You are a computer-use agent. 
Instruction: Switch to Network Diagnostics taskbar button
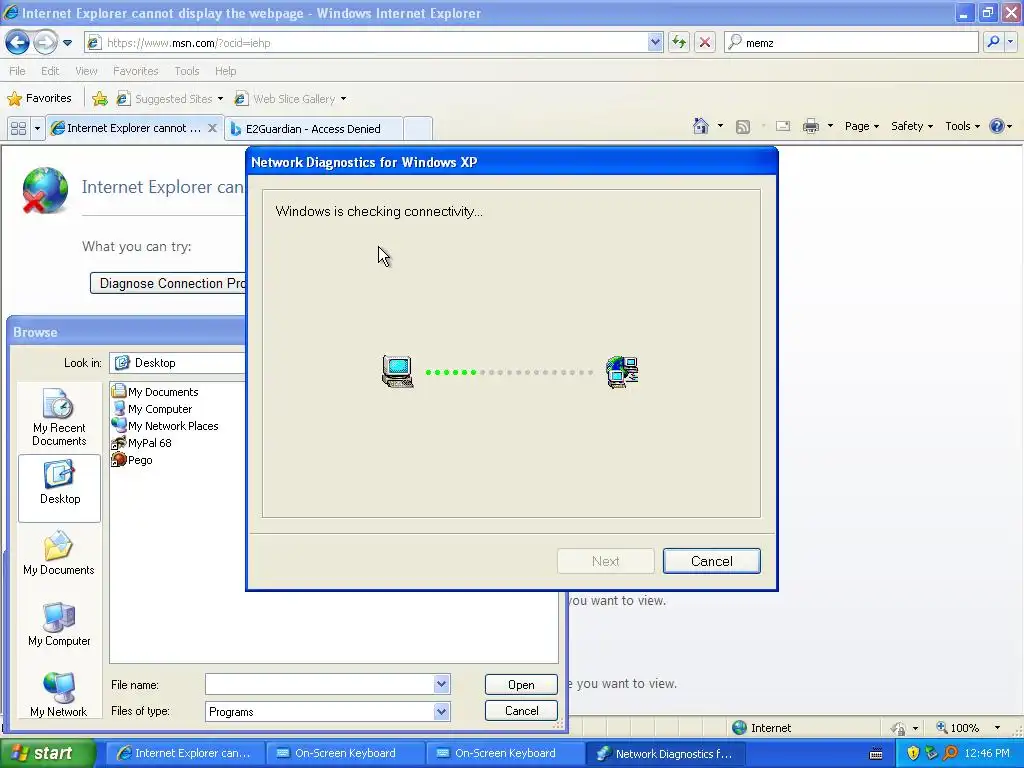[665, 753]
